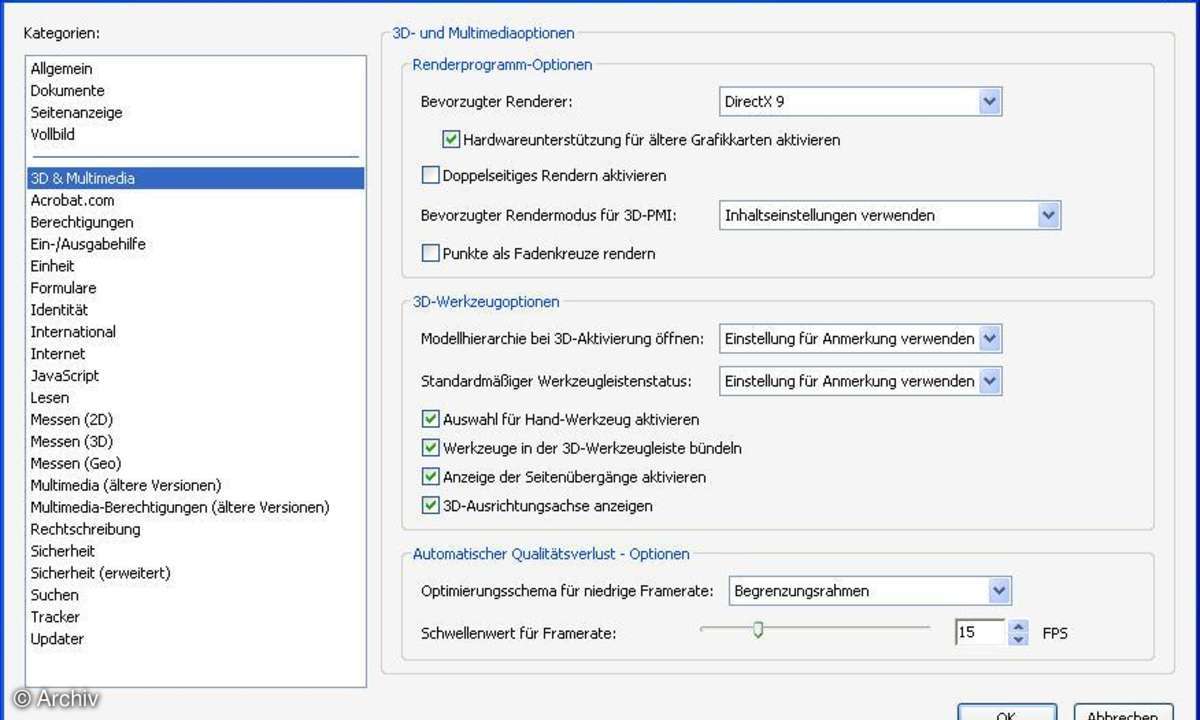Enable hardware support for older graphics cards checkbox
1200x720 pixels.
(x=450, y=139)
